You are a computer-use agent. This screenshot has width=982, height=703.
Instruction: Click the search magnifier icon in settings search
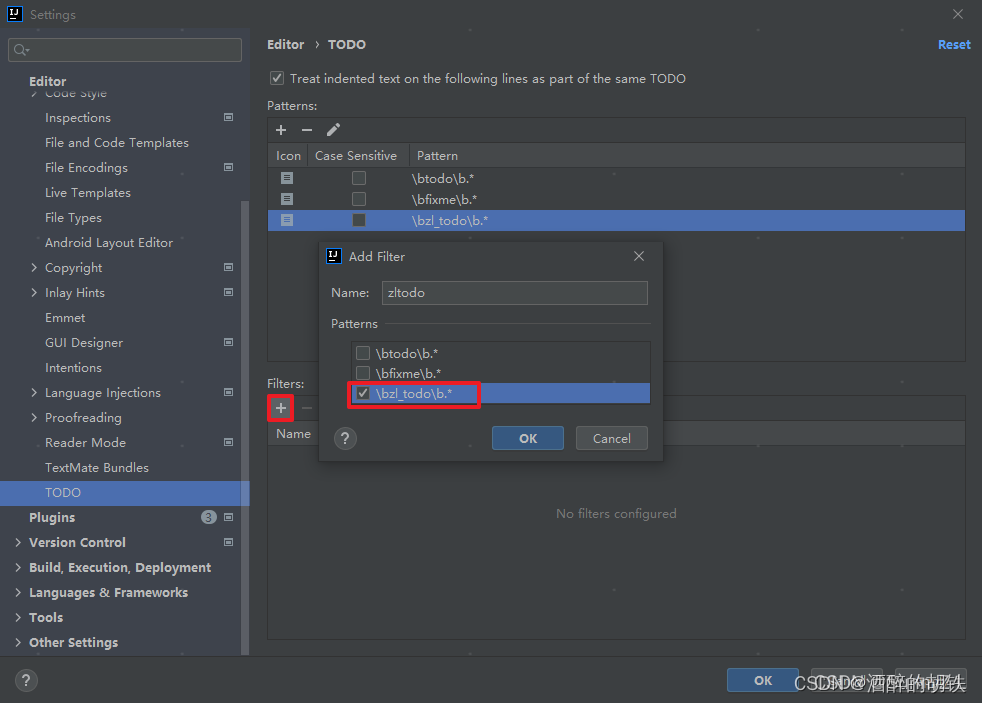point(21,50)
